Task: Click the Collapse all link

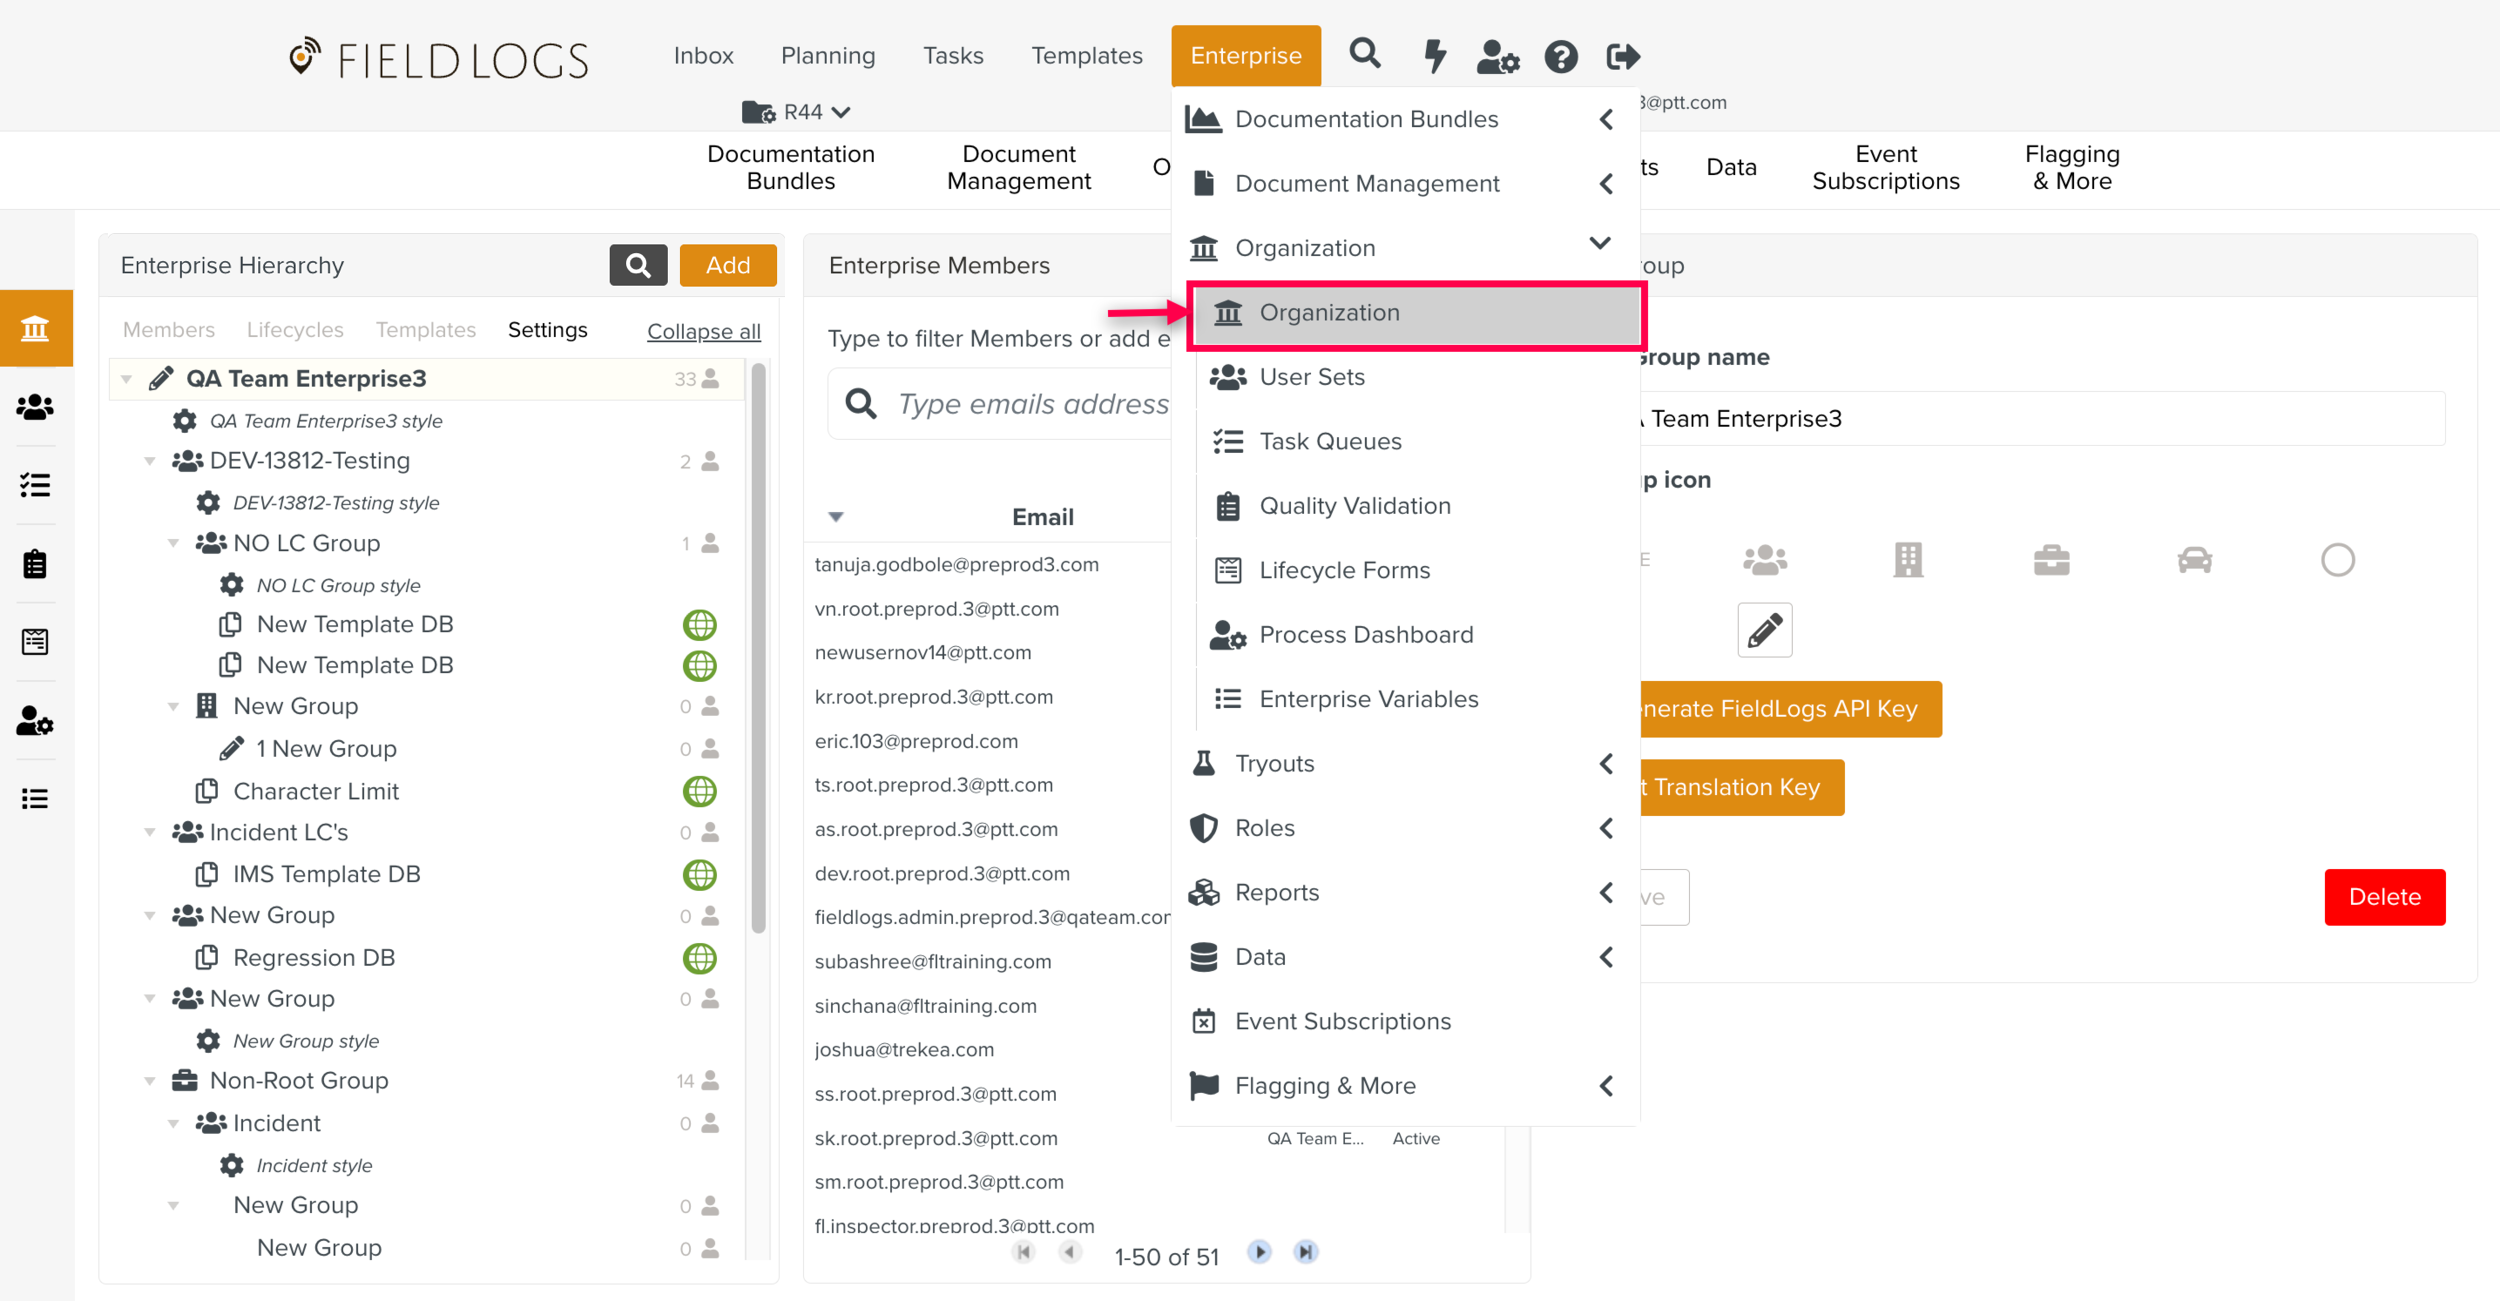Action: coord(703,331)
